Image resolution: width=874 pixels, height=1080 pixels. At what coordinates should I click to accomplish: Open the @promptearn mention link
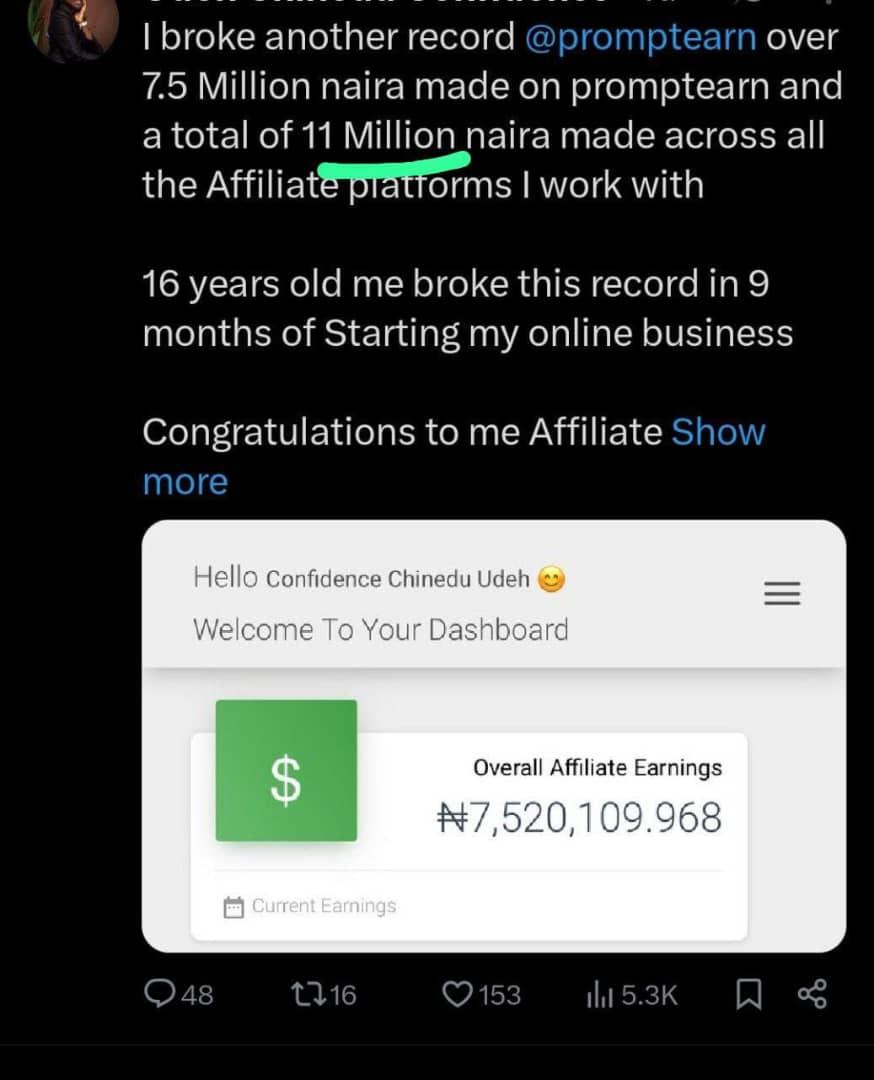pos(640,37)
